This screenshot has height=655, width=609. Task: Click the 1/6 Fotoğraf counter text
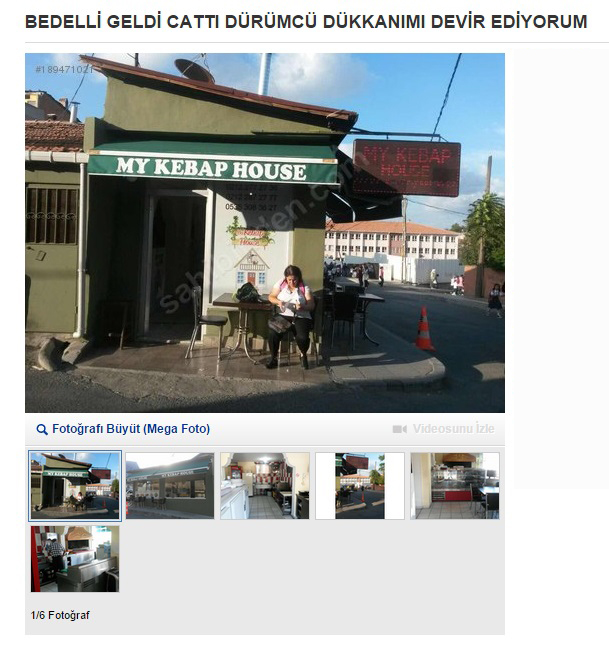click(60, 615)
